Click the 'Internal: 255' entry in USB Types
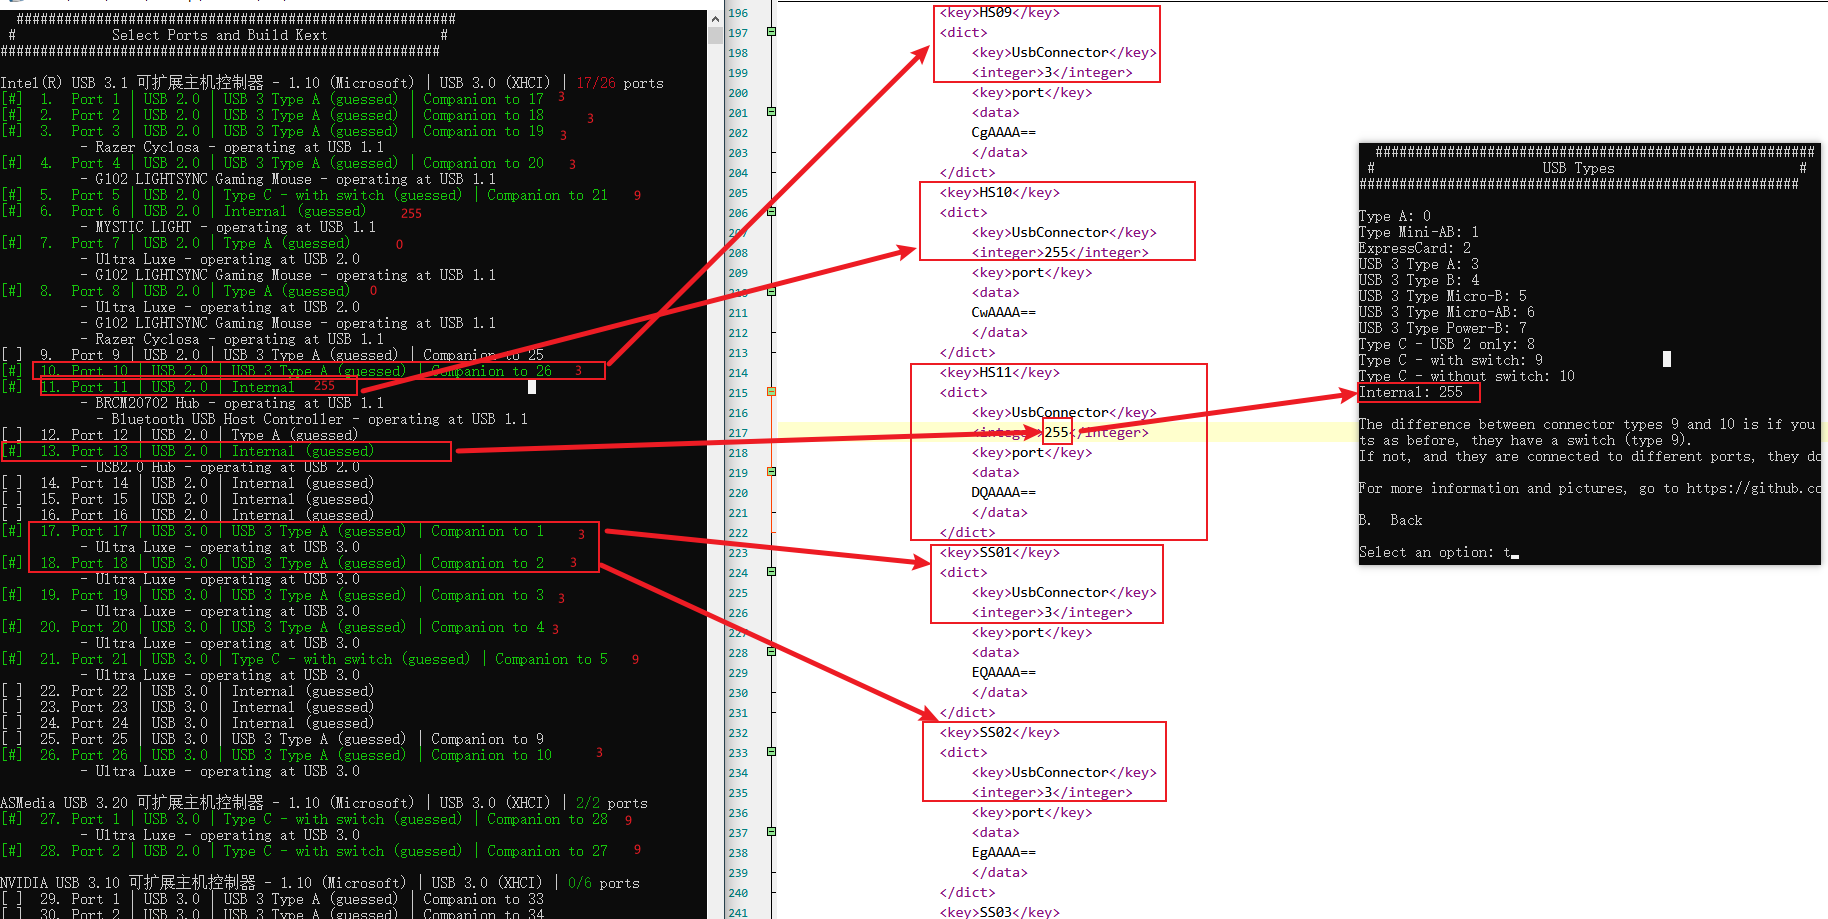Image resolution: width=1828 pixels, height=919 pixels. (1410, 392)
